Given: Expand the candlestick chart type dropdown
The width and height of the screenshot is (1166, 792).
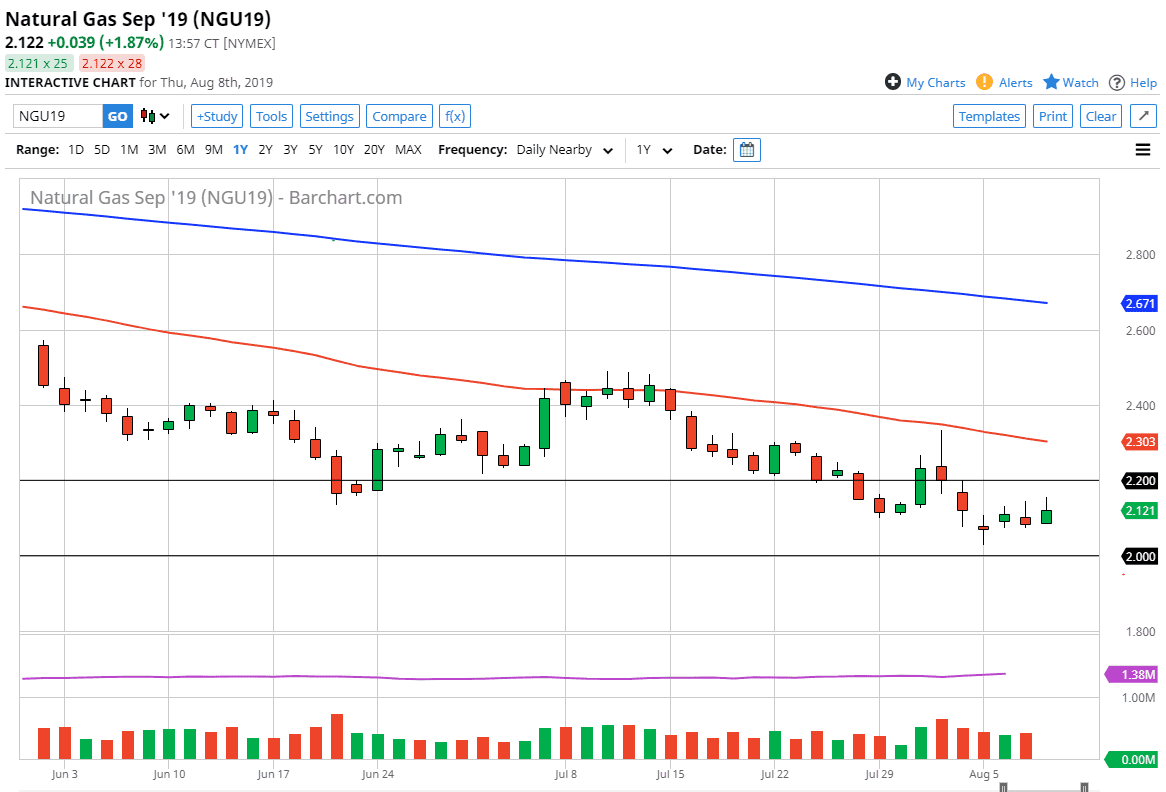Looking at the screenshot, I should [155, 116].
